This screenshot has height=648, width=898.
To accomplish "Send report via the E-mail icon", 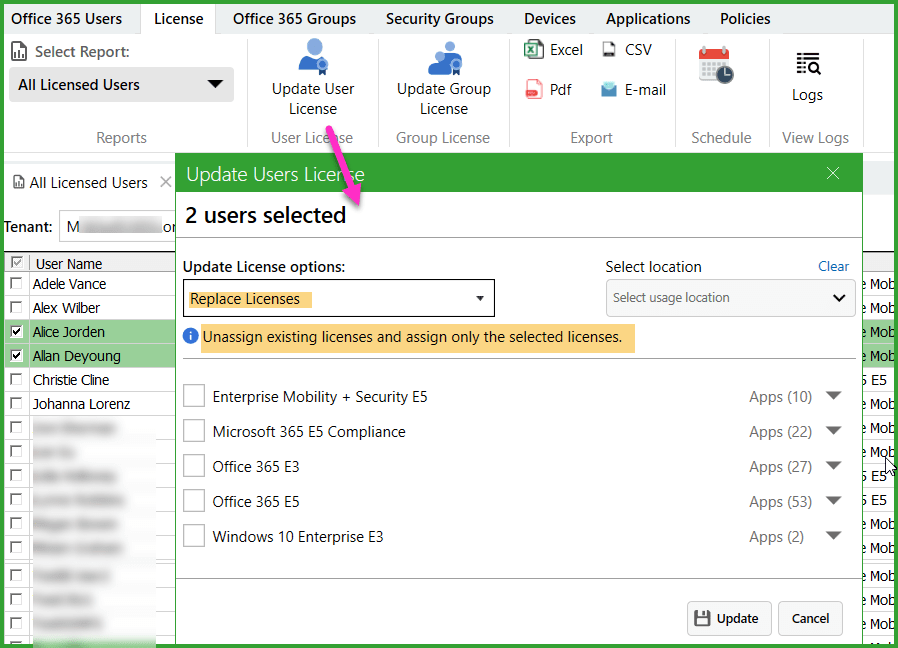I will pos(608,89).
